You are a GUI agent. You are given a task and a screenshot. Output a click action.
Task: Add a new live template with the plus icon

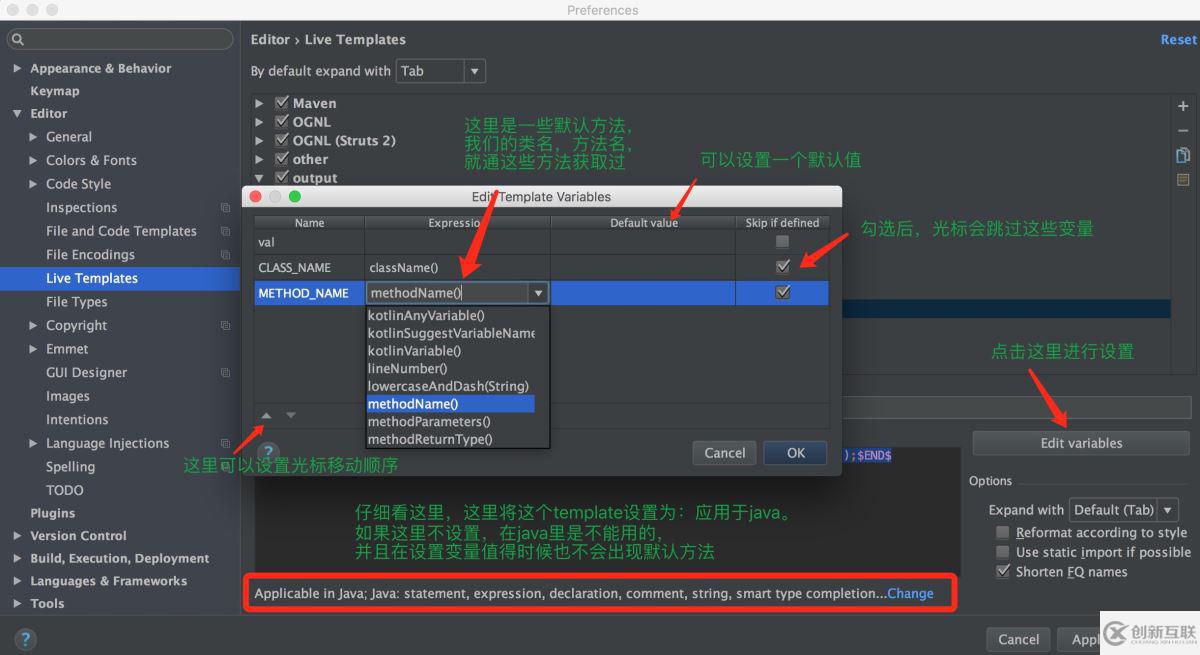tap(1183, 105)
